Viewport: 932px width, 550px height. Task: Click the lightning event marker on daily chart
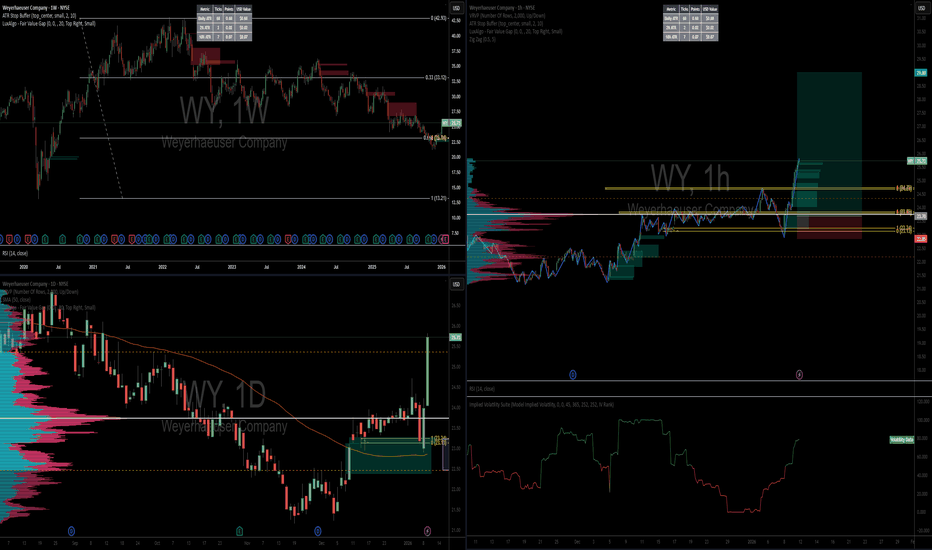click(x=427, y=531)
